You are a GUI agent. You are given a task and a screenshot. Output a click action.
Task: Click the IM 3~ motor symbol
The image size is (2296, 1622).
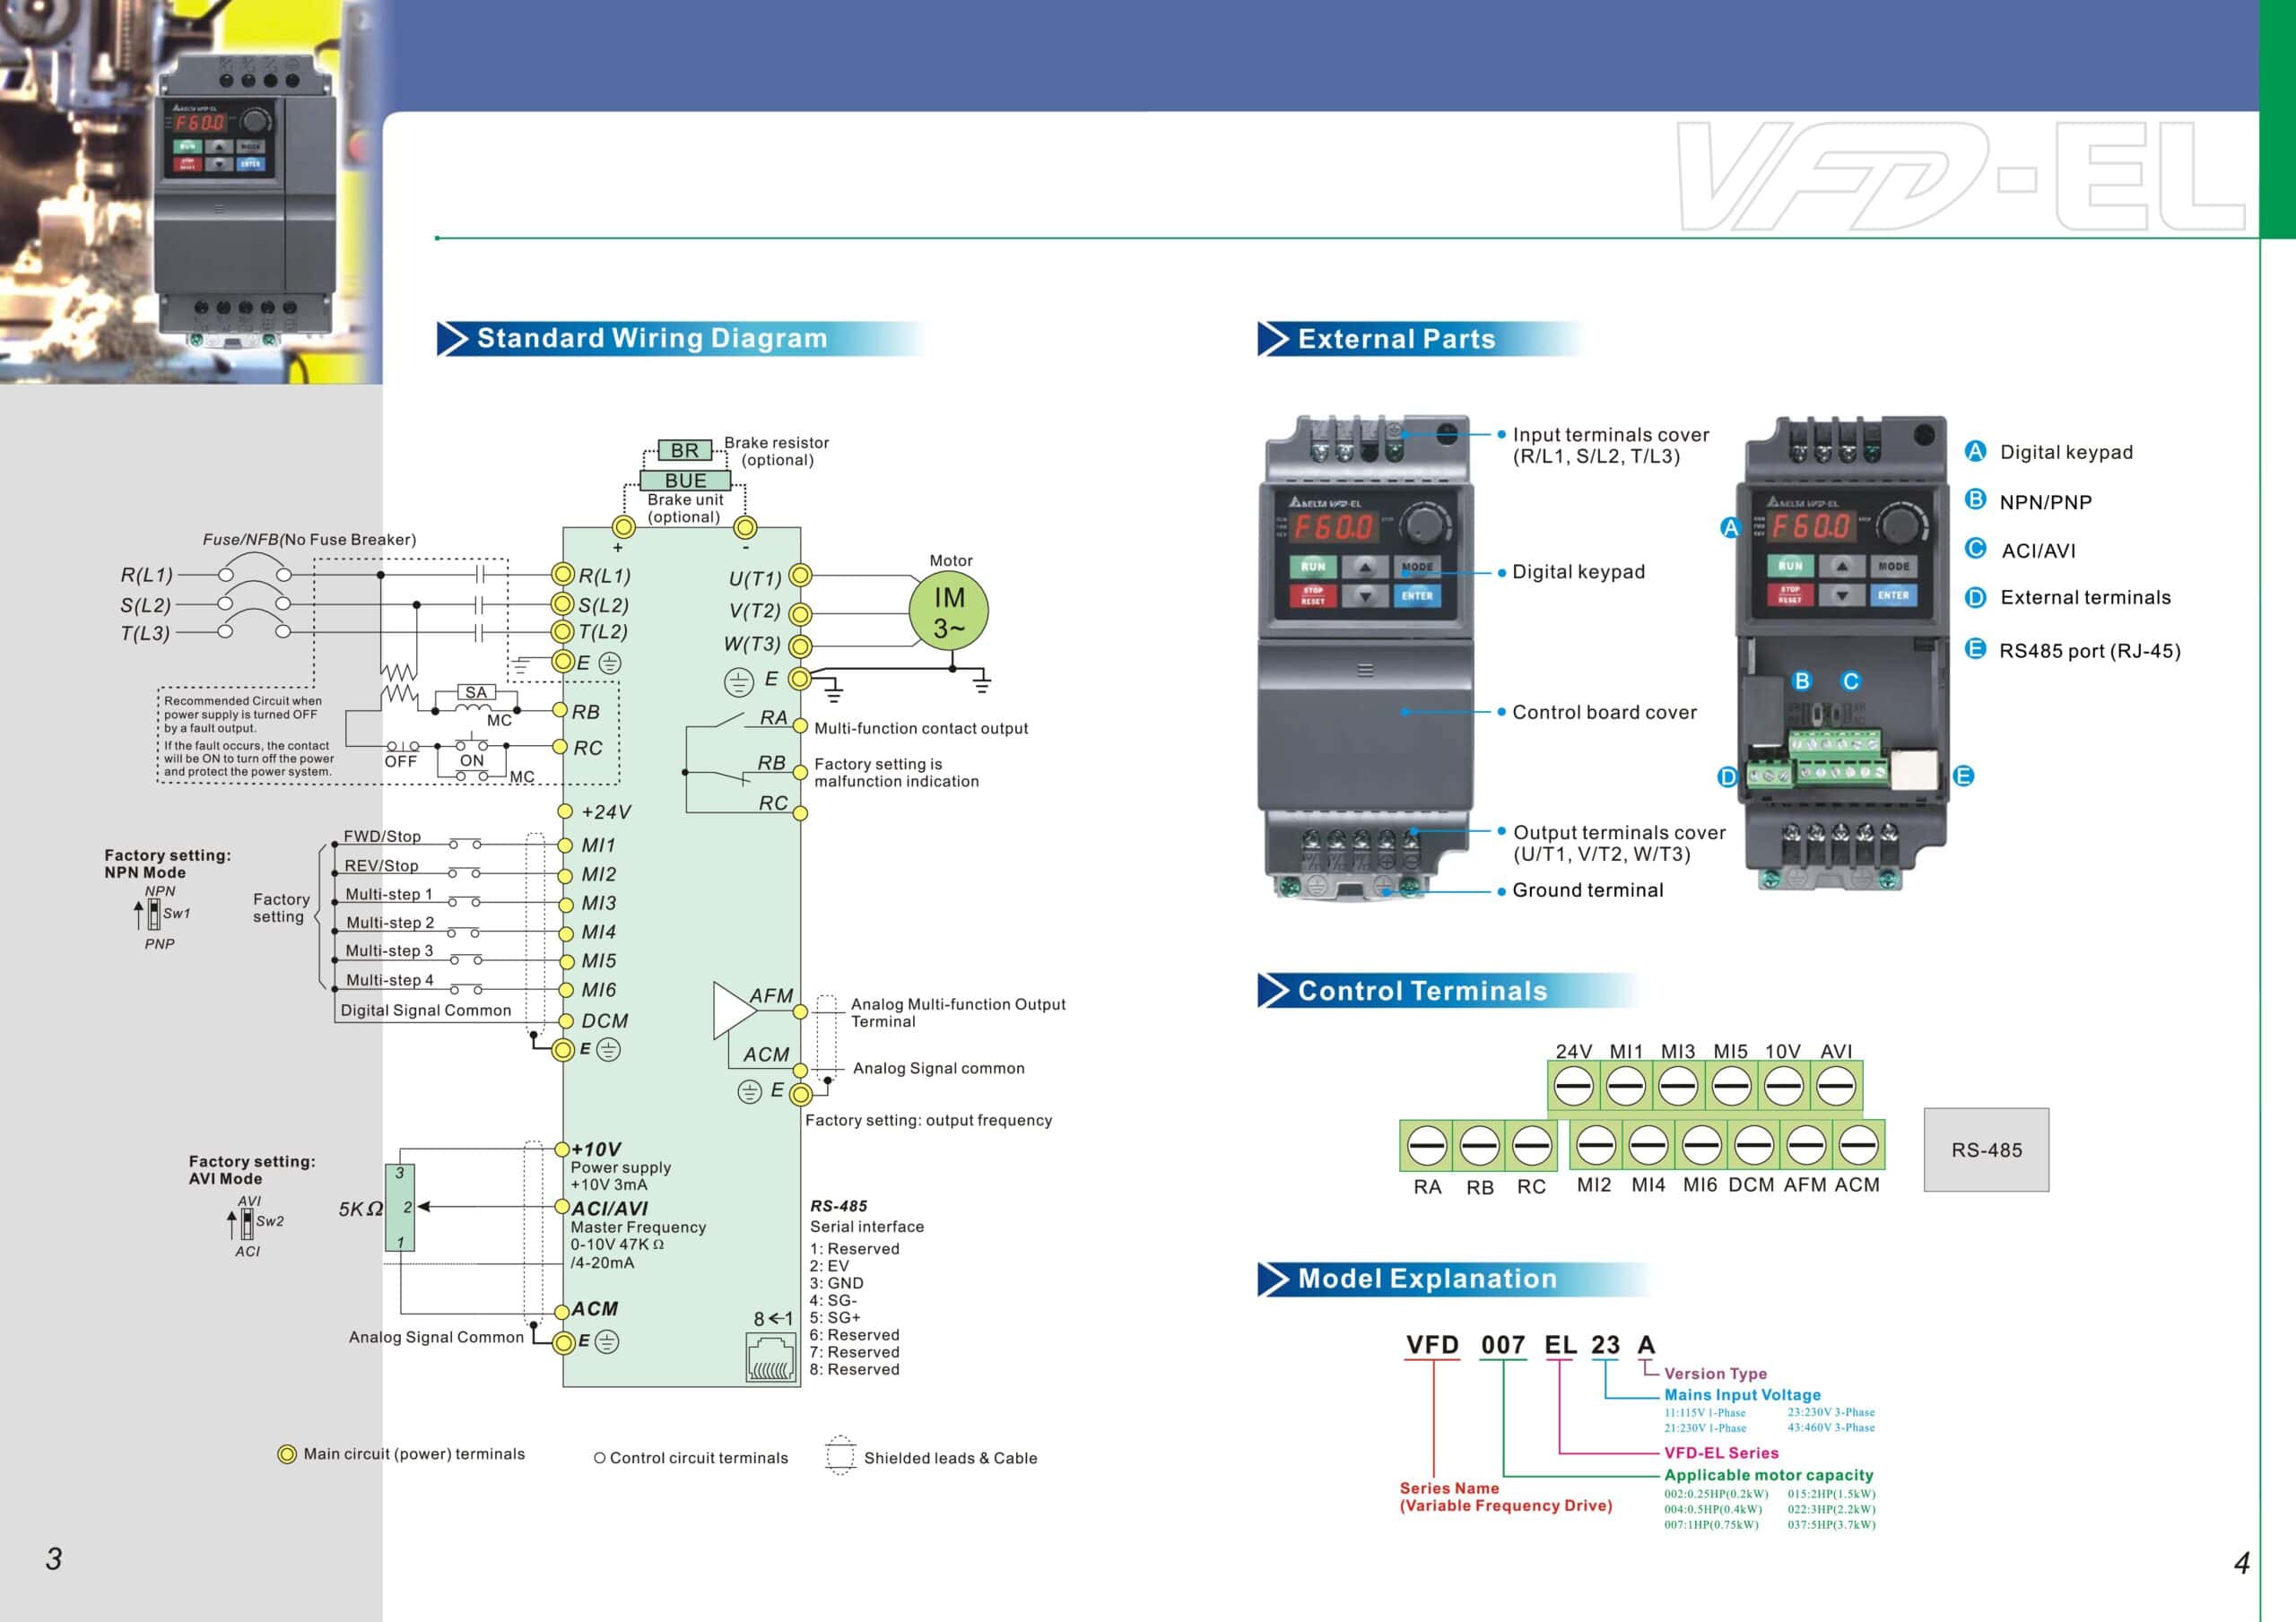[x=948, y=611]
